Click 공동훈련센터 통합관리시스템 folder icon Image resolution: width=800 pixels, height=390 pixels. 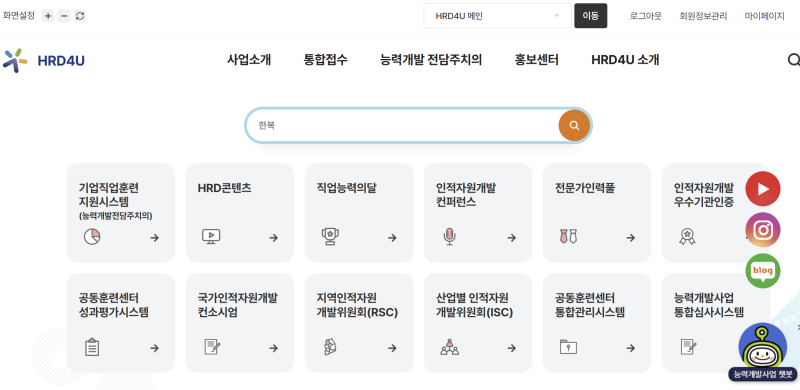coord(568,347)
